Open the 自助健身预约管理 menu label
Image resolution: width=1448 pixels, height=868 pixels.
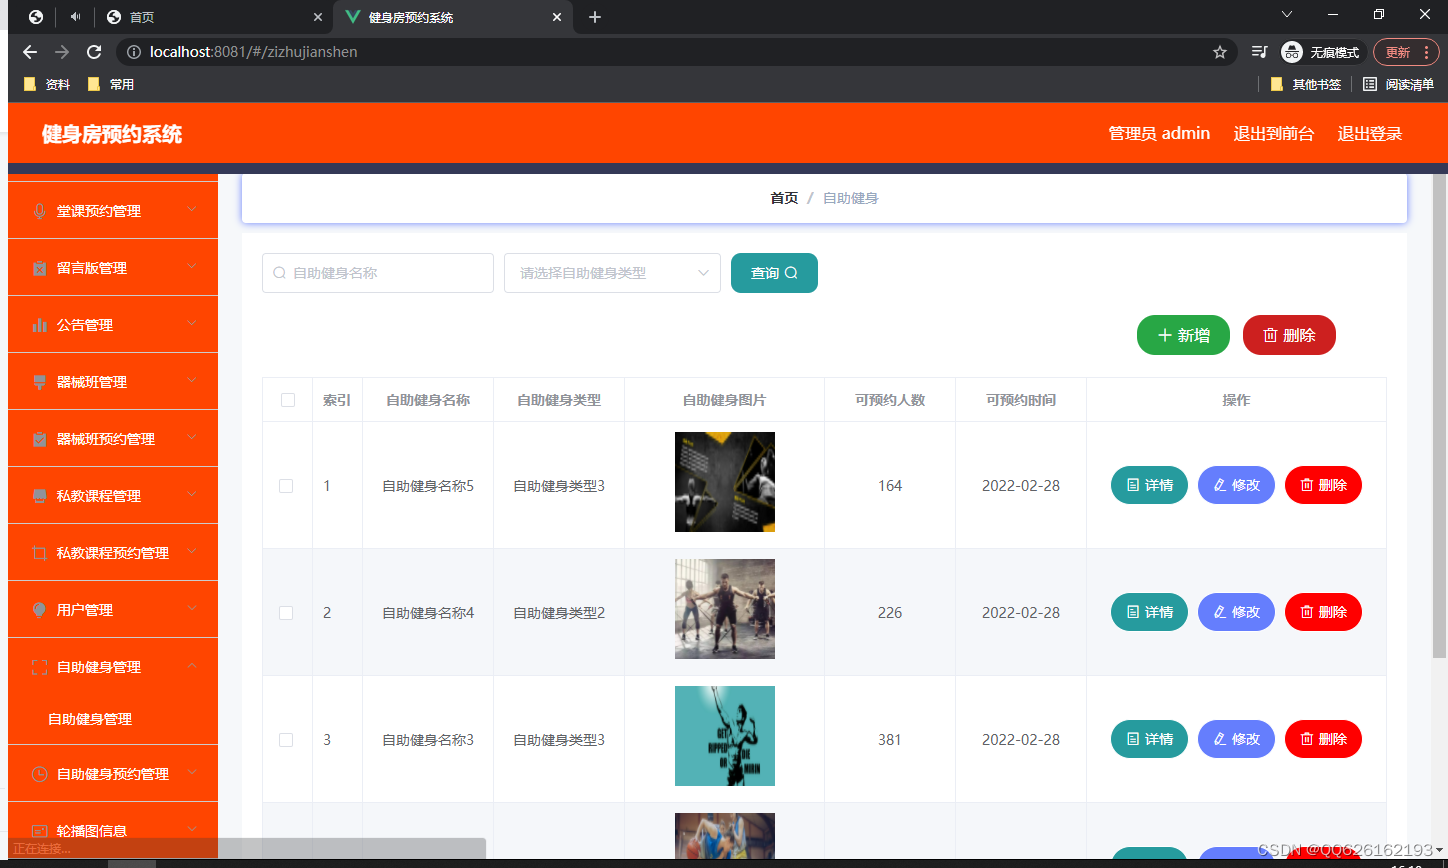[113, 774]
